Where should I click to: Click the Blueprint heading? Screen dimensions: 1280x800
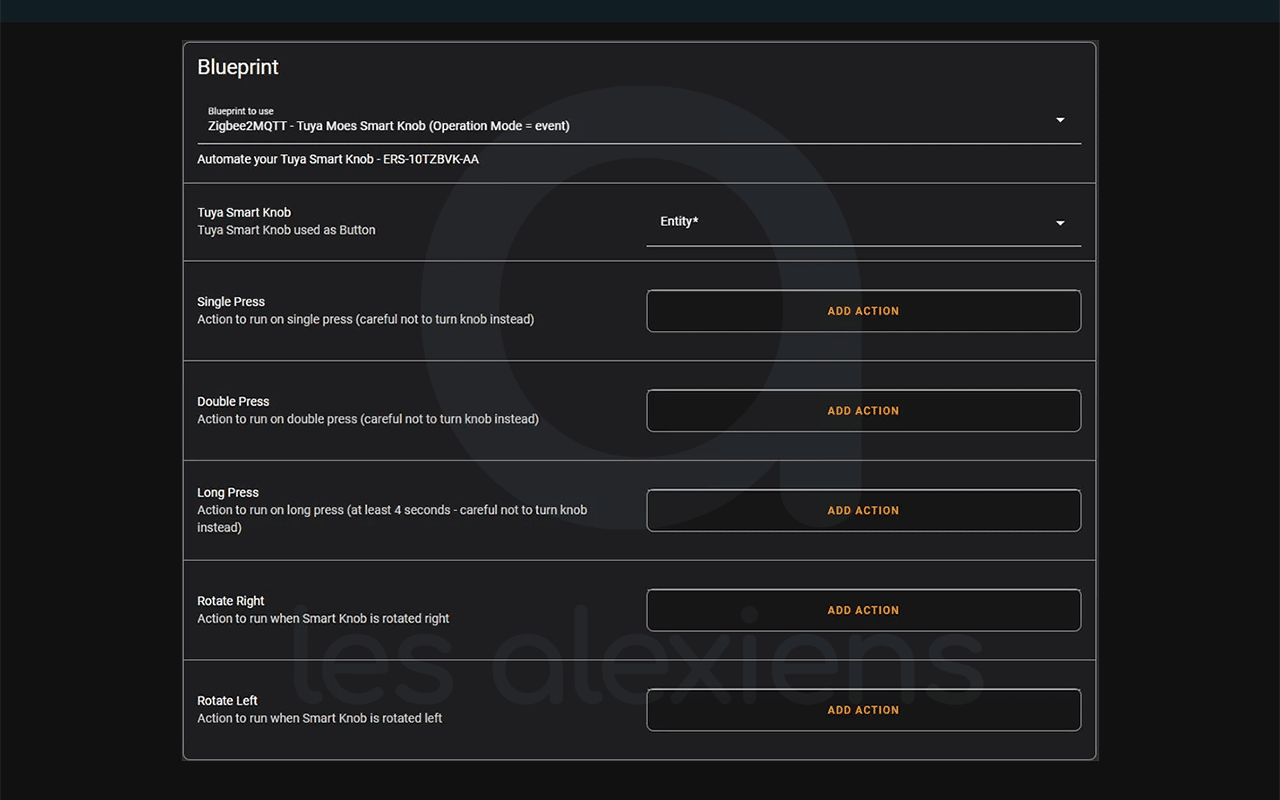click(x=238, y=67)
